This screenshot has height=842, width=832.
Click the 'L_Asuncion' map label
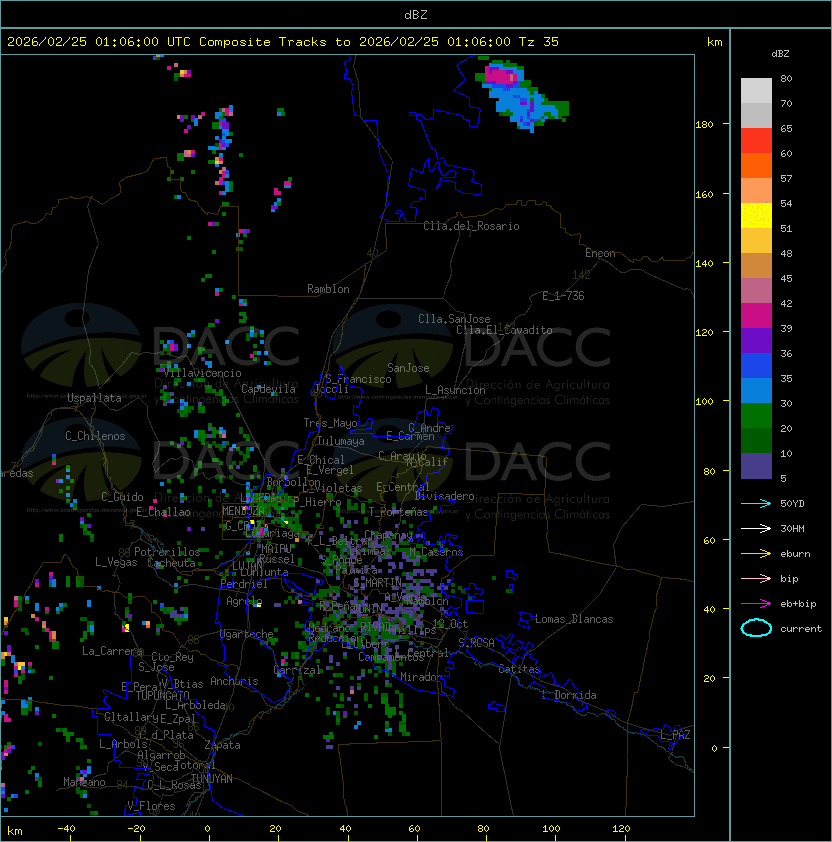click(455, 390)
